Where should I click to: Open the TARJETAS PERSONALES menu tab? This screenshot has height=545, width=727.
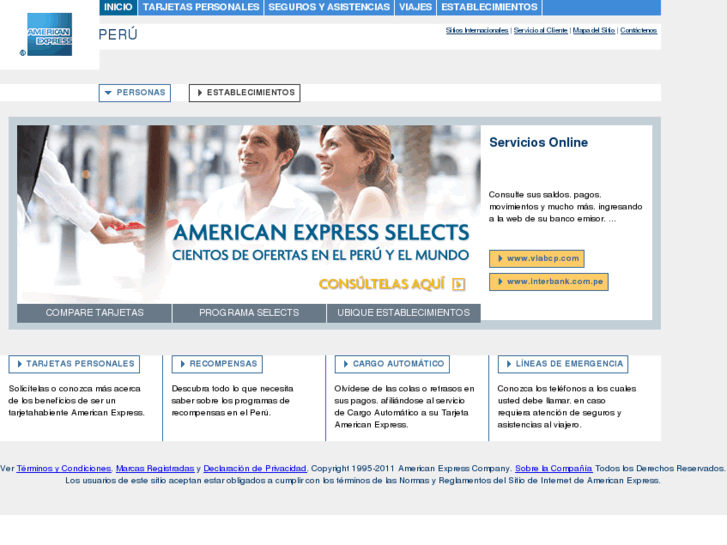click(201, 7)
